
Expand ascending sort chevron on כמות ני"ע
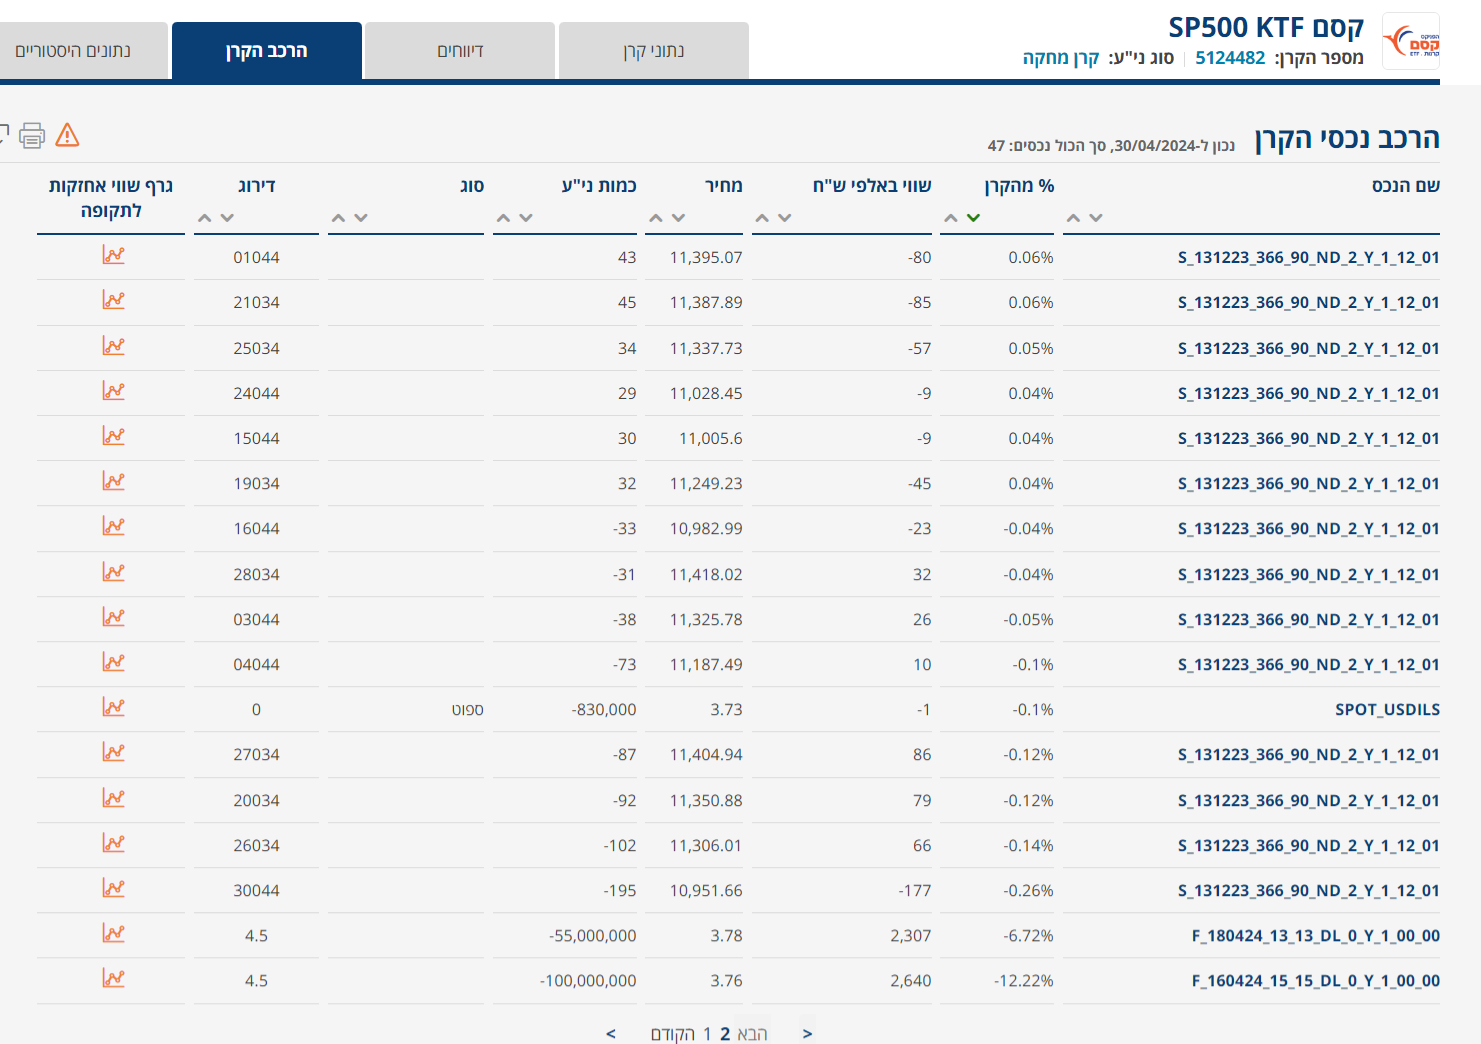503,217
